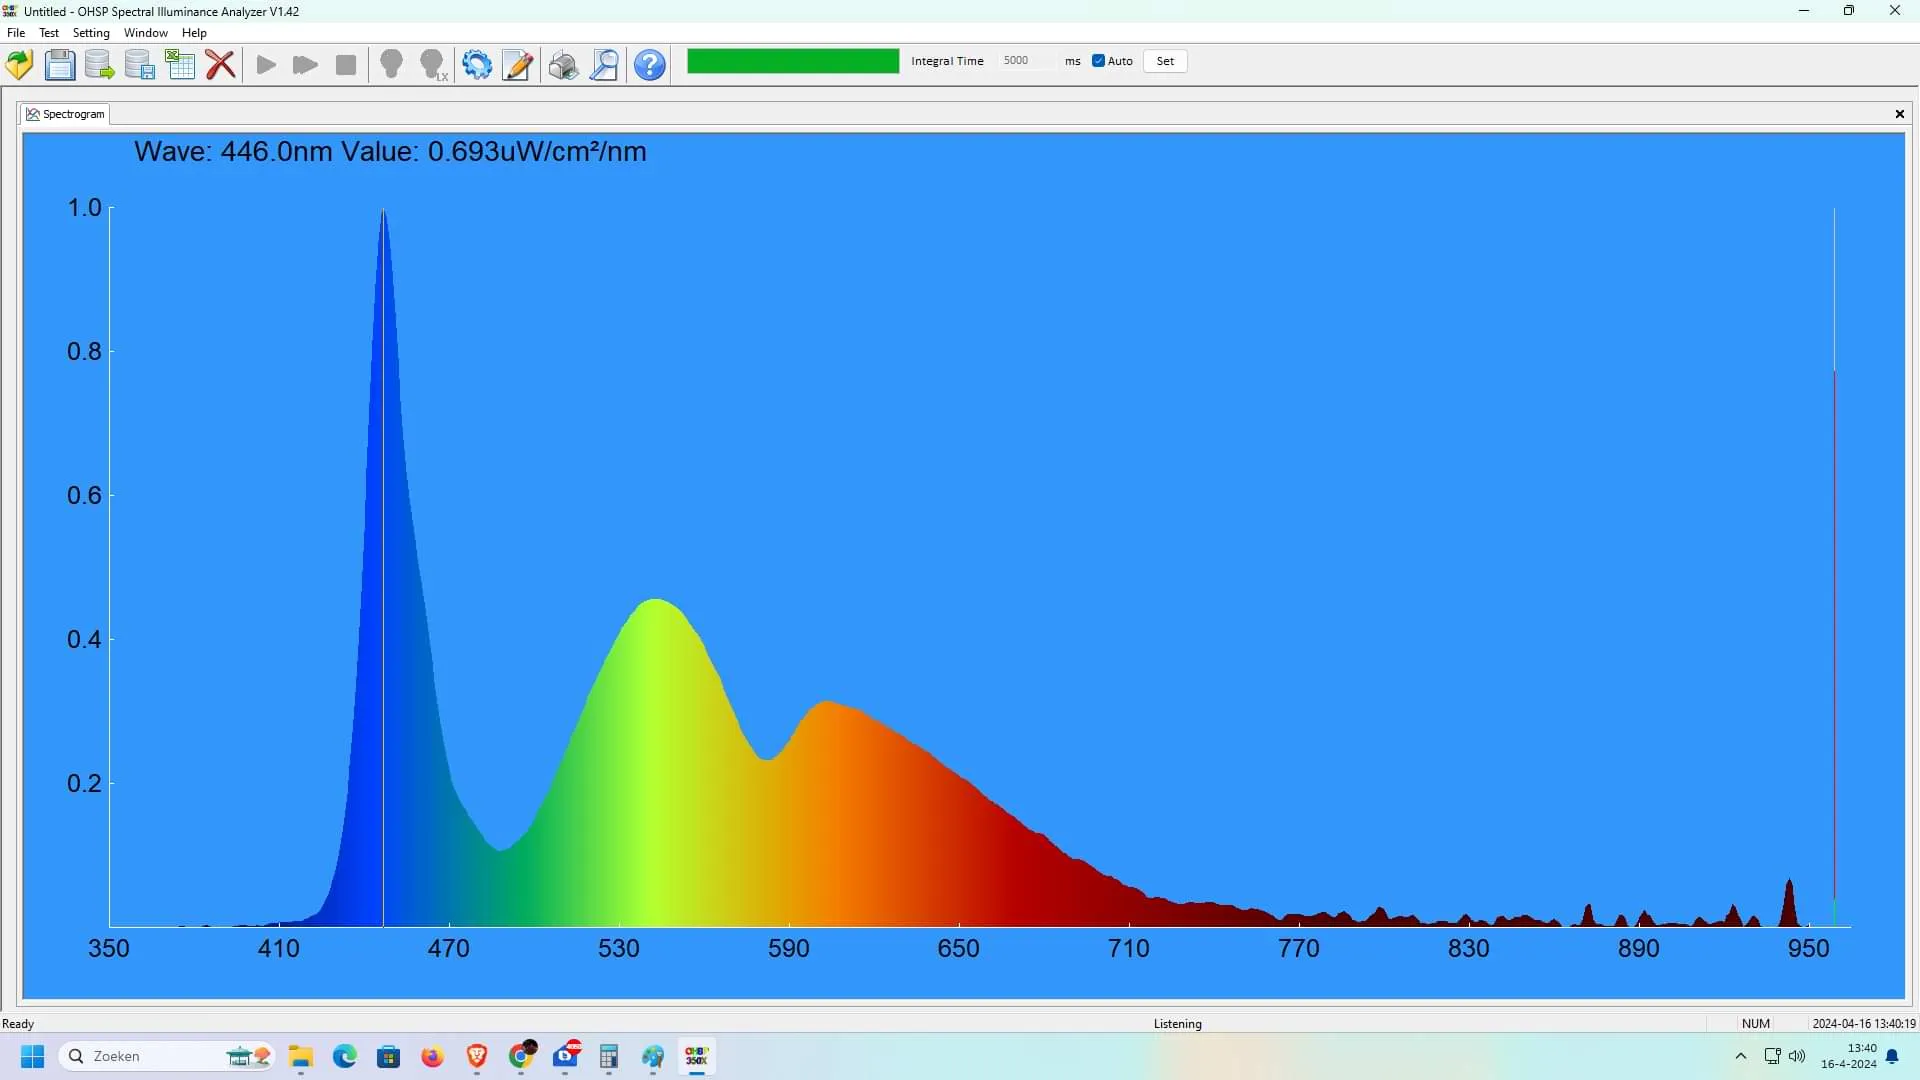Toggle the Auto integral time checkbox
1920x1080 pixels.
[x=1098, y=61]
